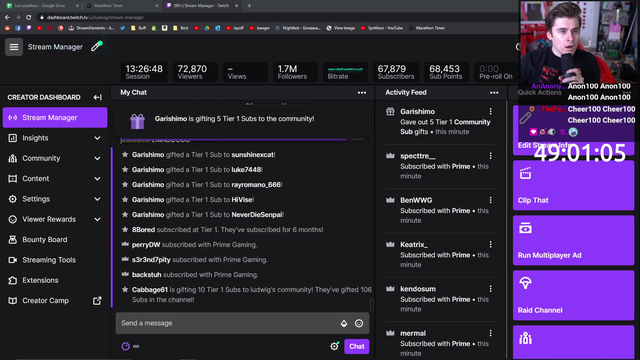Click the Insights chart icon

click(x=13, y=138)
